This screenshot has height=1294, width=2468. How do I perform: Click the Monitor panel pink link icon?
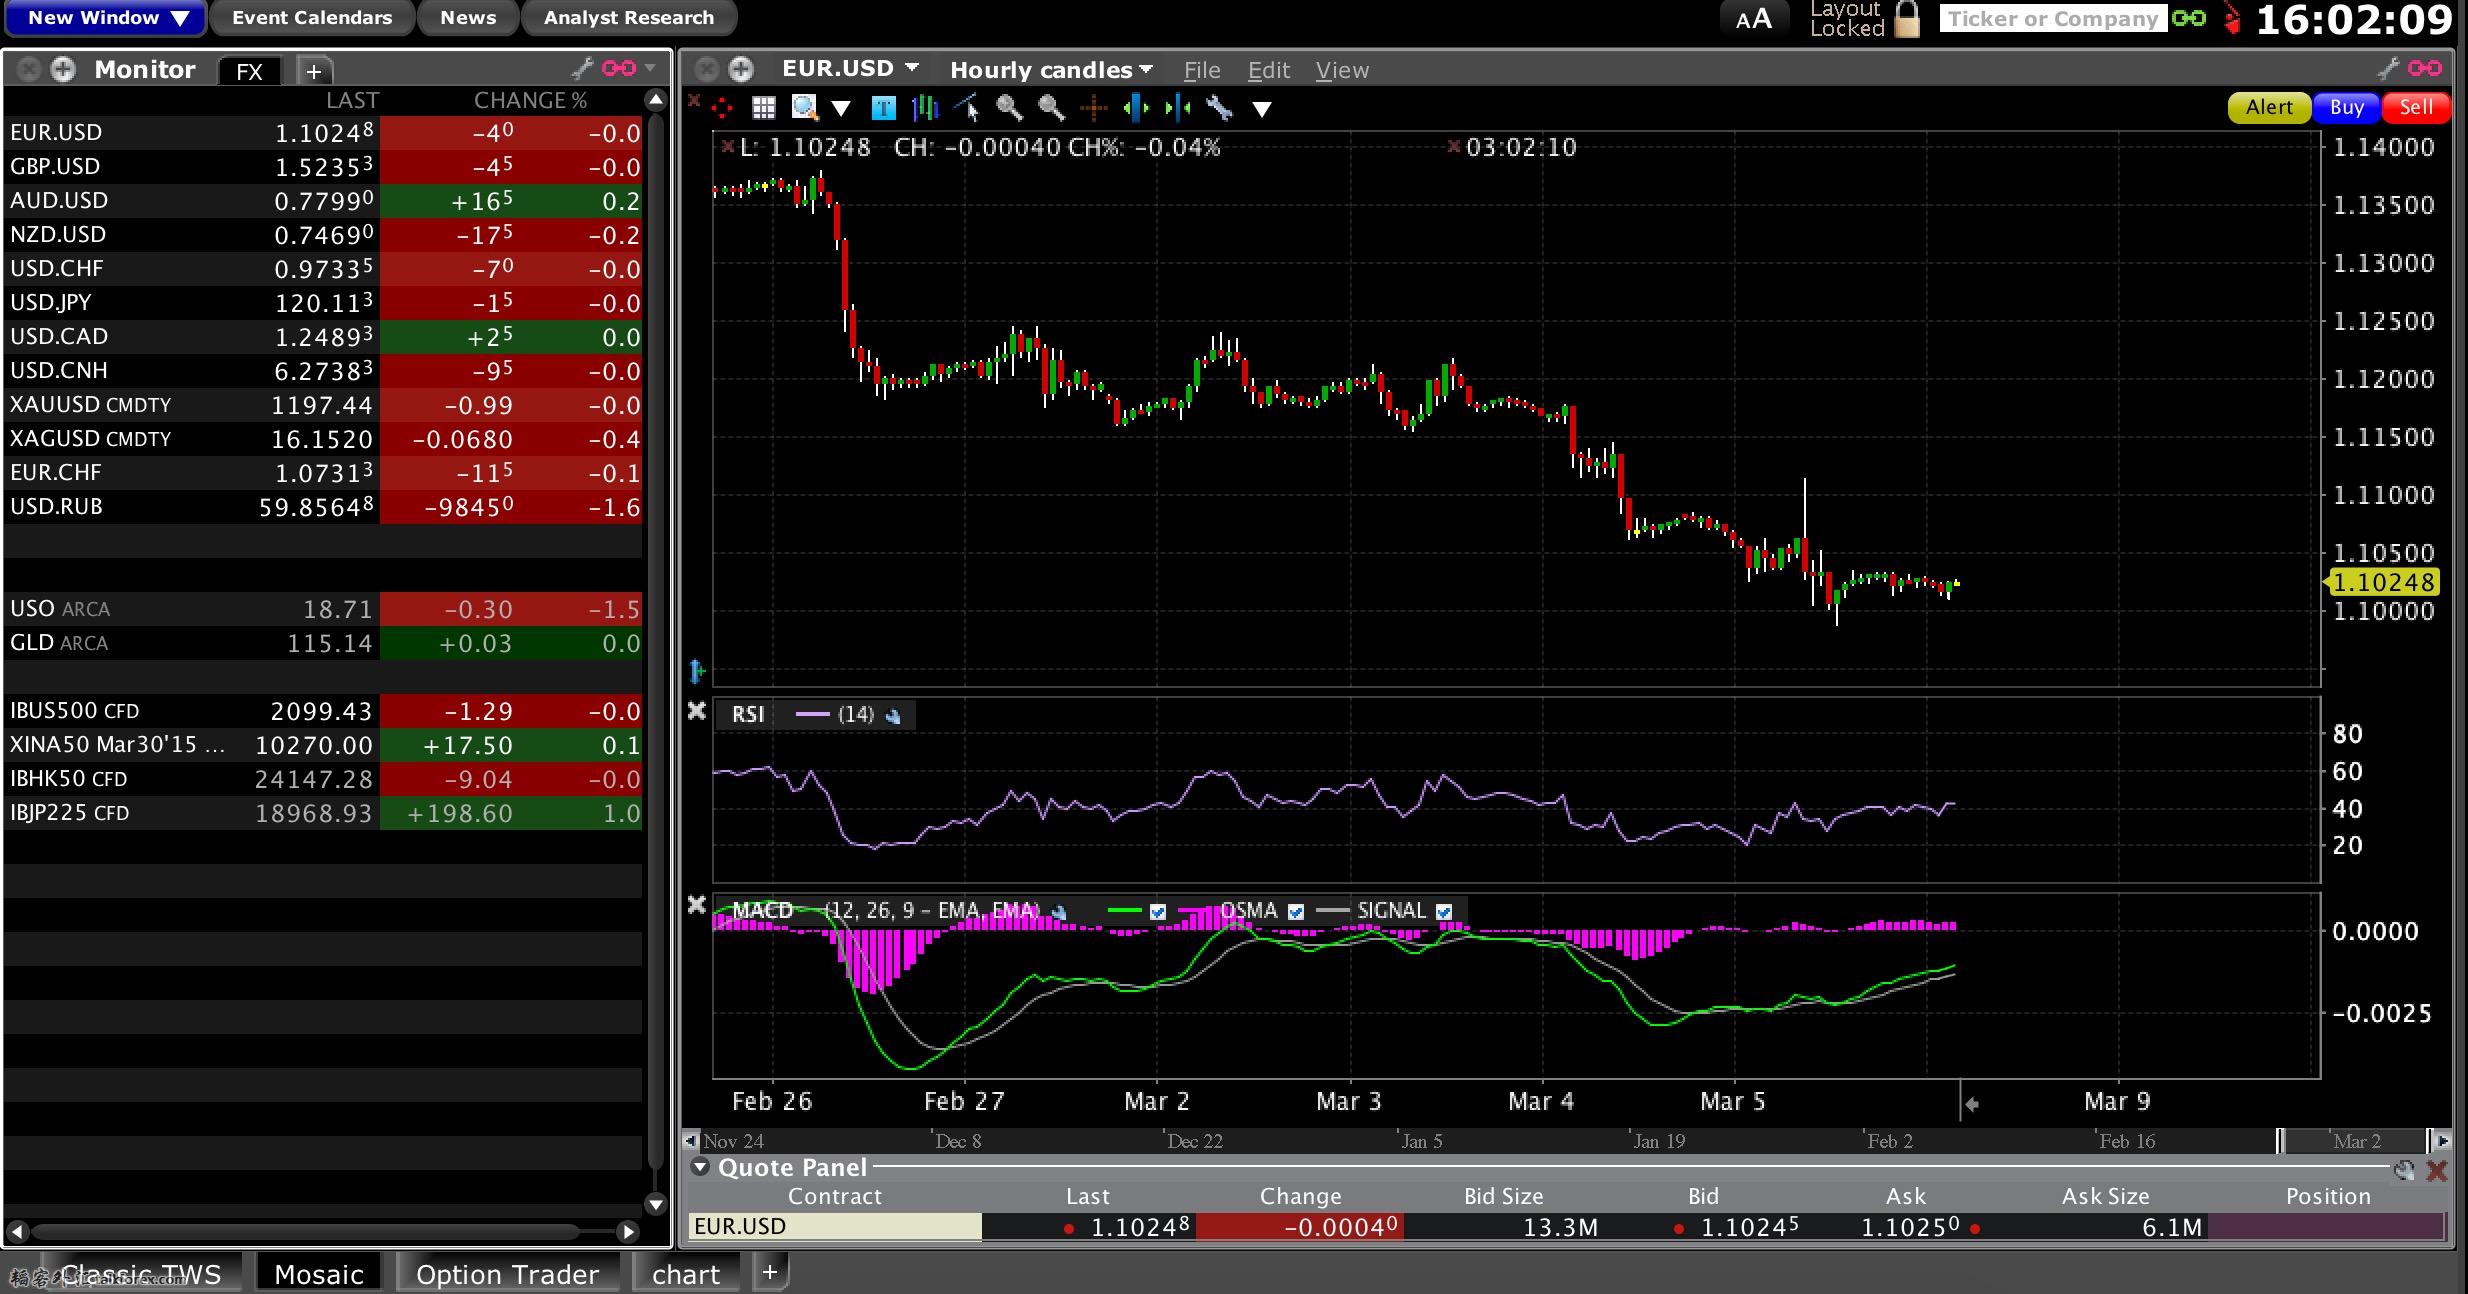pos(618,68)
